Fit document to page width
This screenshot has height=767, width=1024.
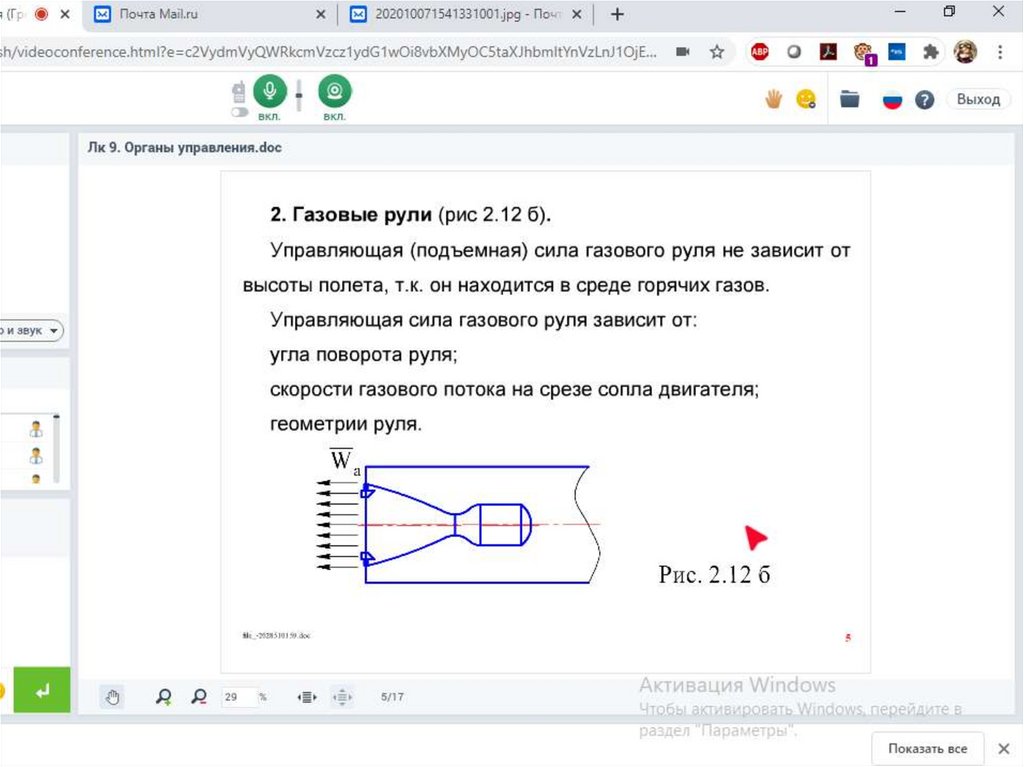click(308, 697)
